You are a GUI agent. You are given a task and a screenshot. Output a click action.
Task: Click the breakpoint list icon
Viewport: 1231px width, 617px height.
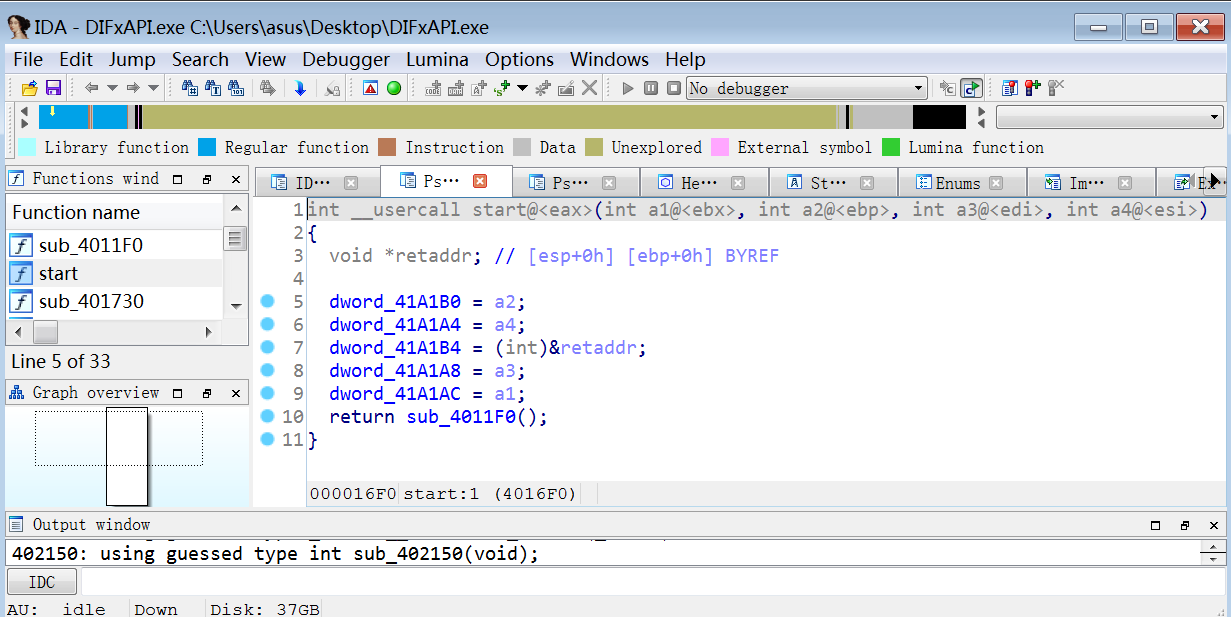click(x=1010, y=88)
